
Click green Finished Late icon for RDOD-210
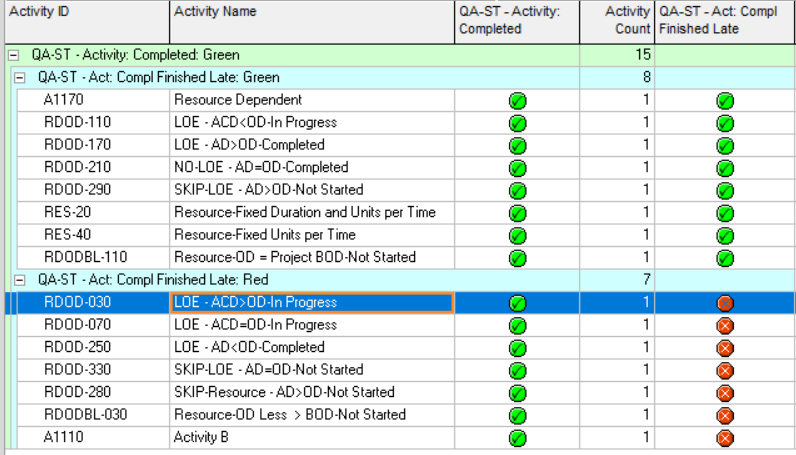pos(725,168)
